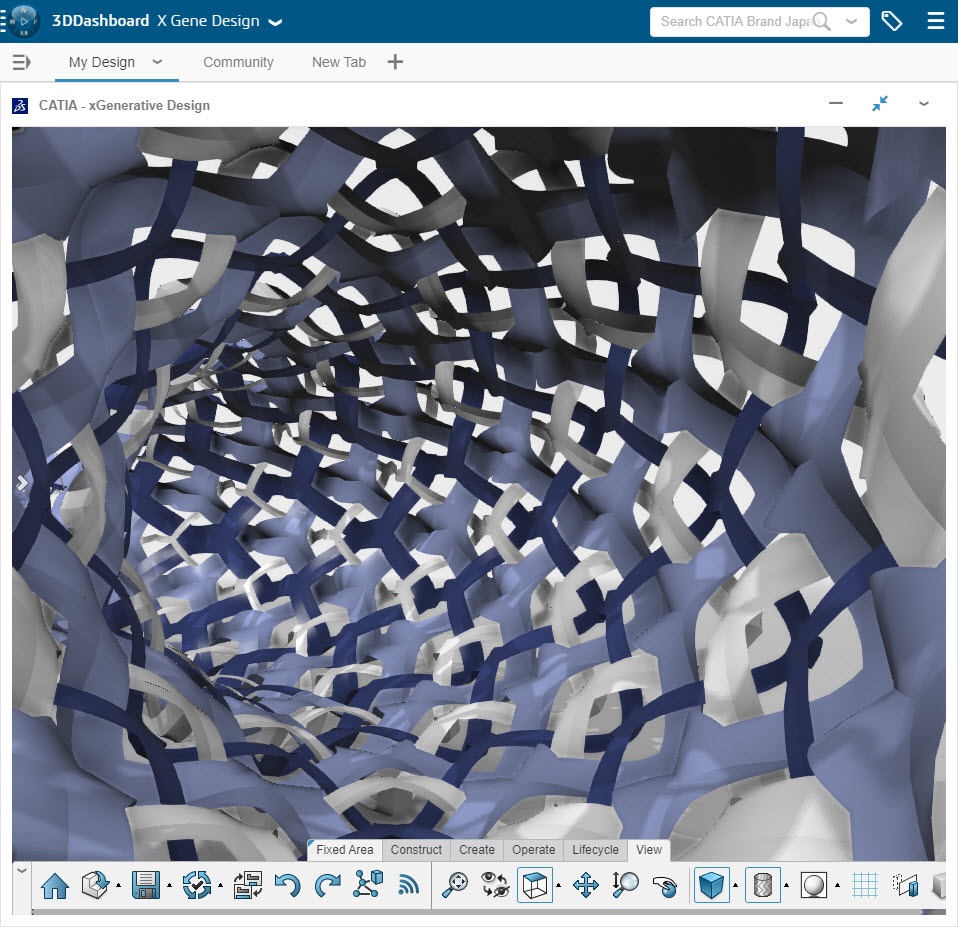Open the X Gene Design dashboard dropdown
The height and width of the screenshot is (927, 958).
tap(276, 22)
